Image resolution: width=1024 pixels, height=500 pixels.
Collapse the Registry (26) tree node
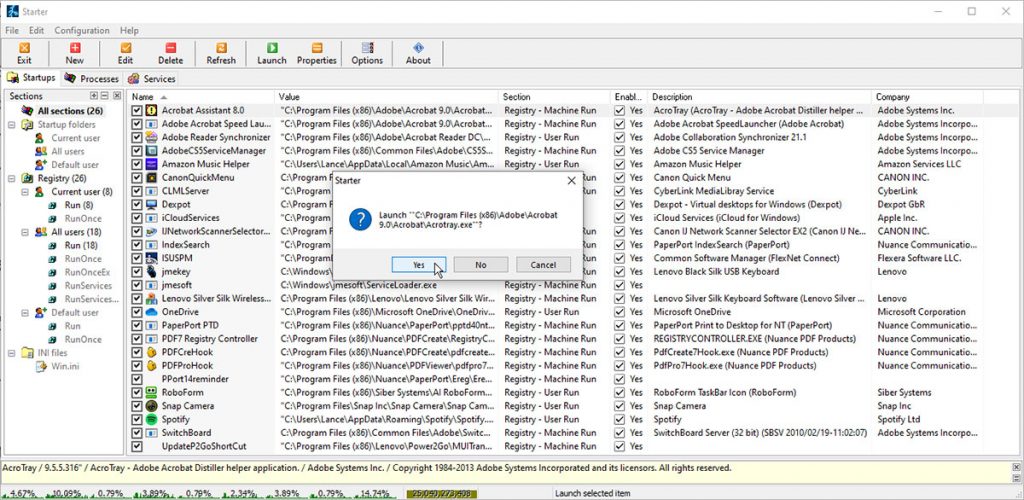(x=12, y=178)
